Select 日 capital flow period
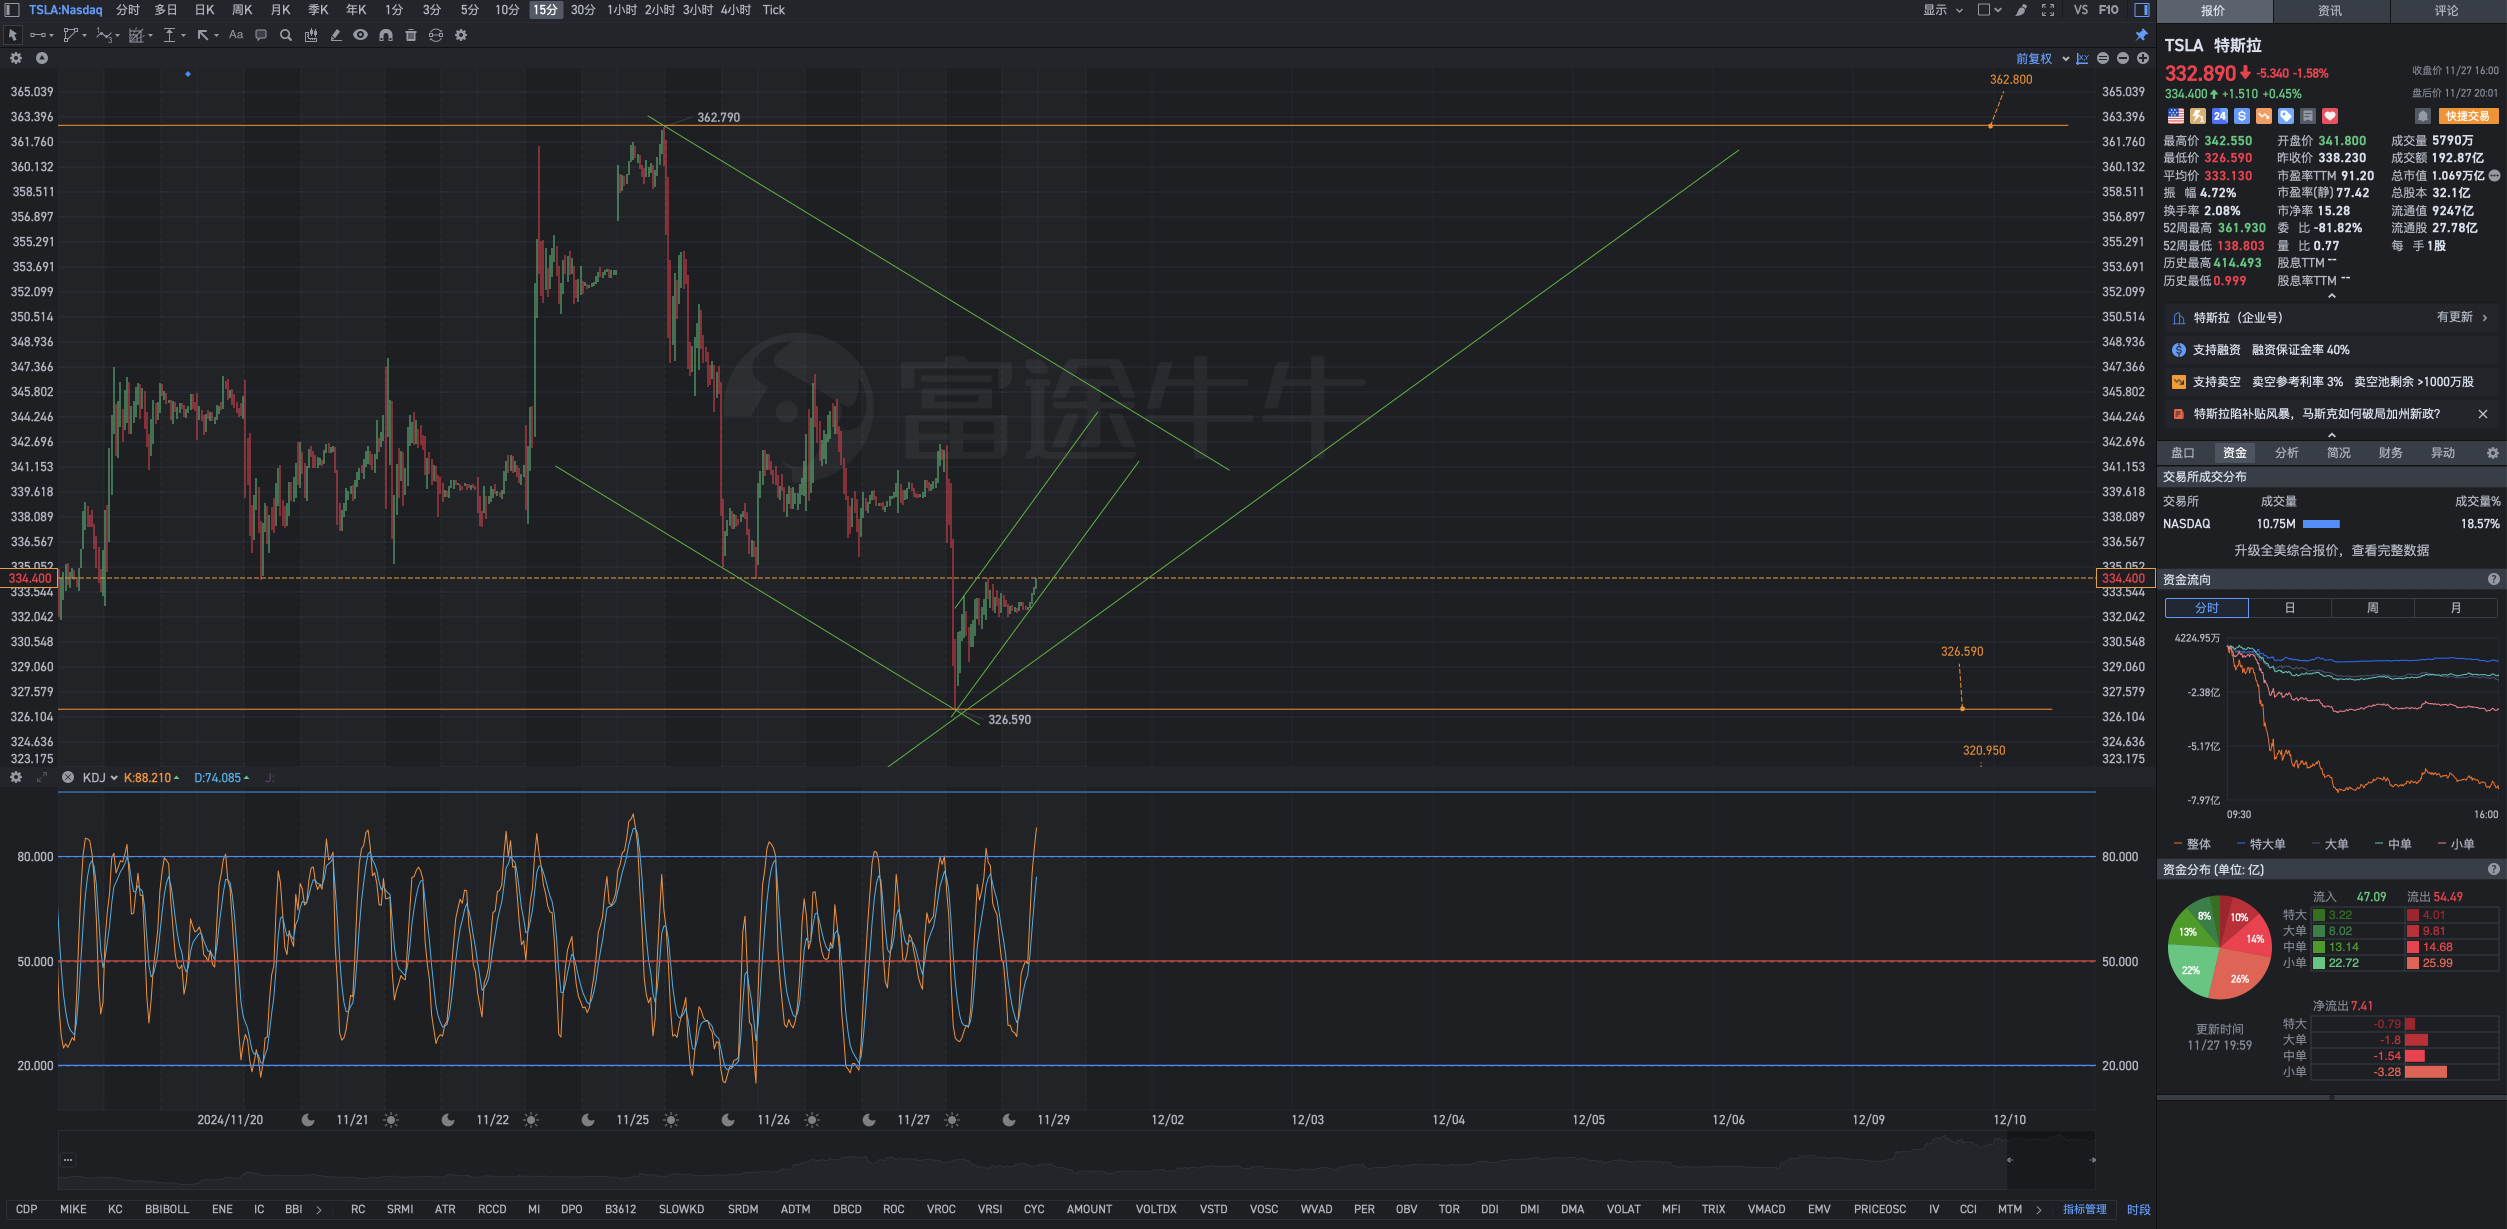This screenshot has height=1229, width=2507. click(x=2290, y=608)
